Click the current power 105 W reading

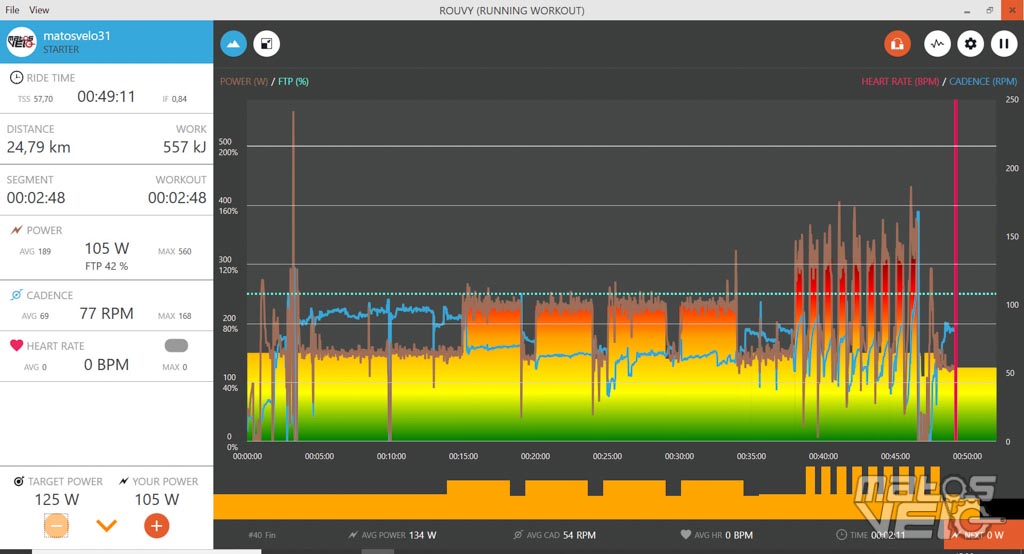click(x=107, y=248)
